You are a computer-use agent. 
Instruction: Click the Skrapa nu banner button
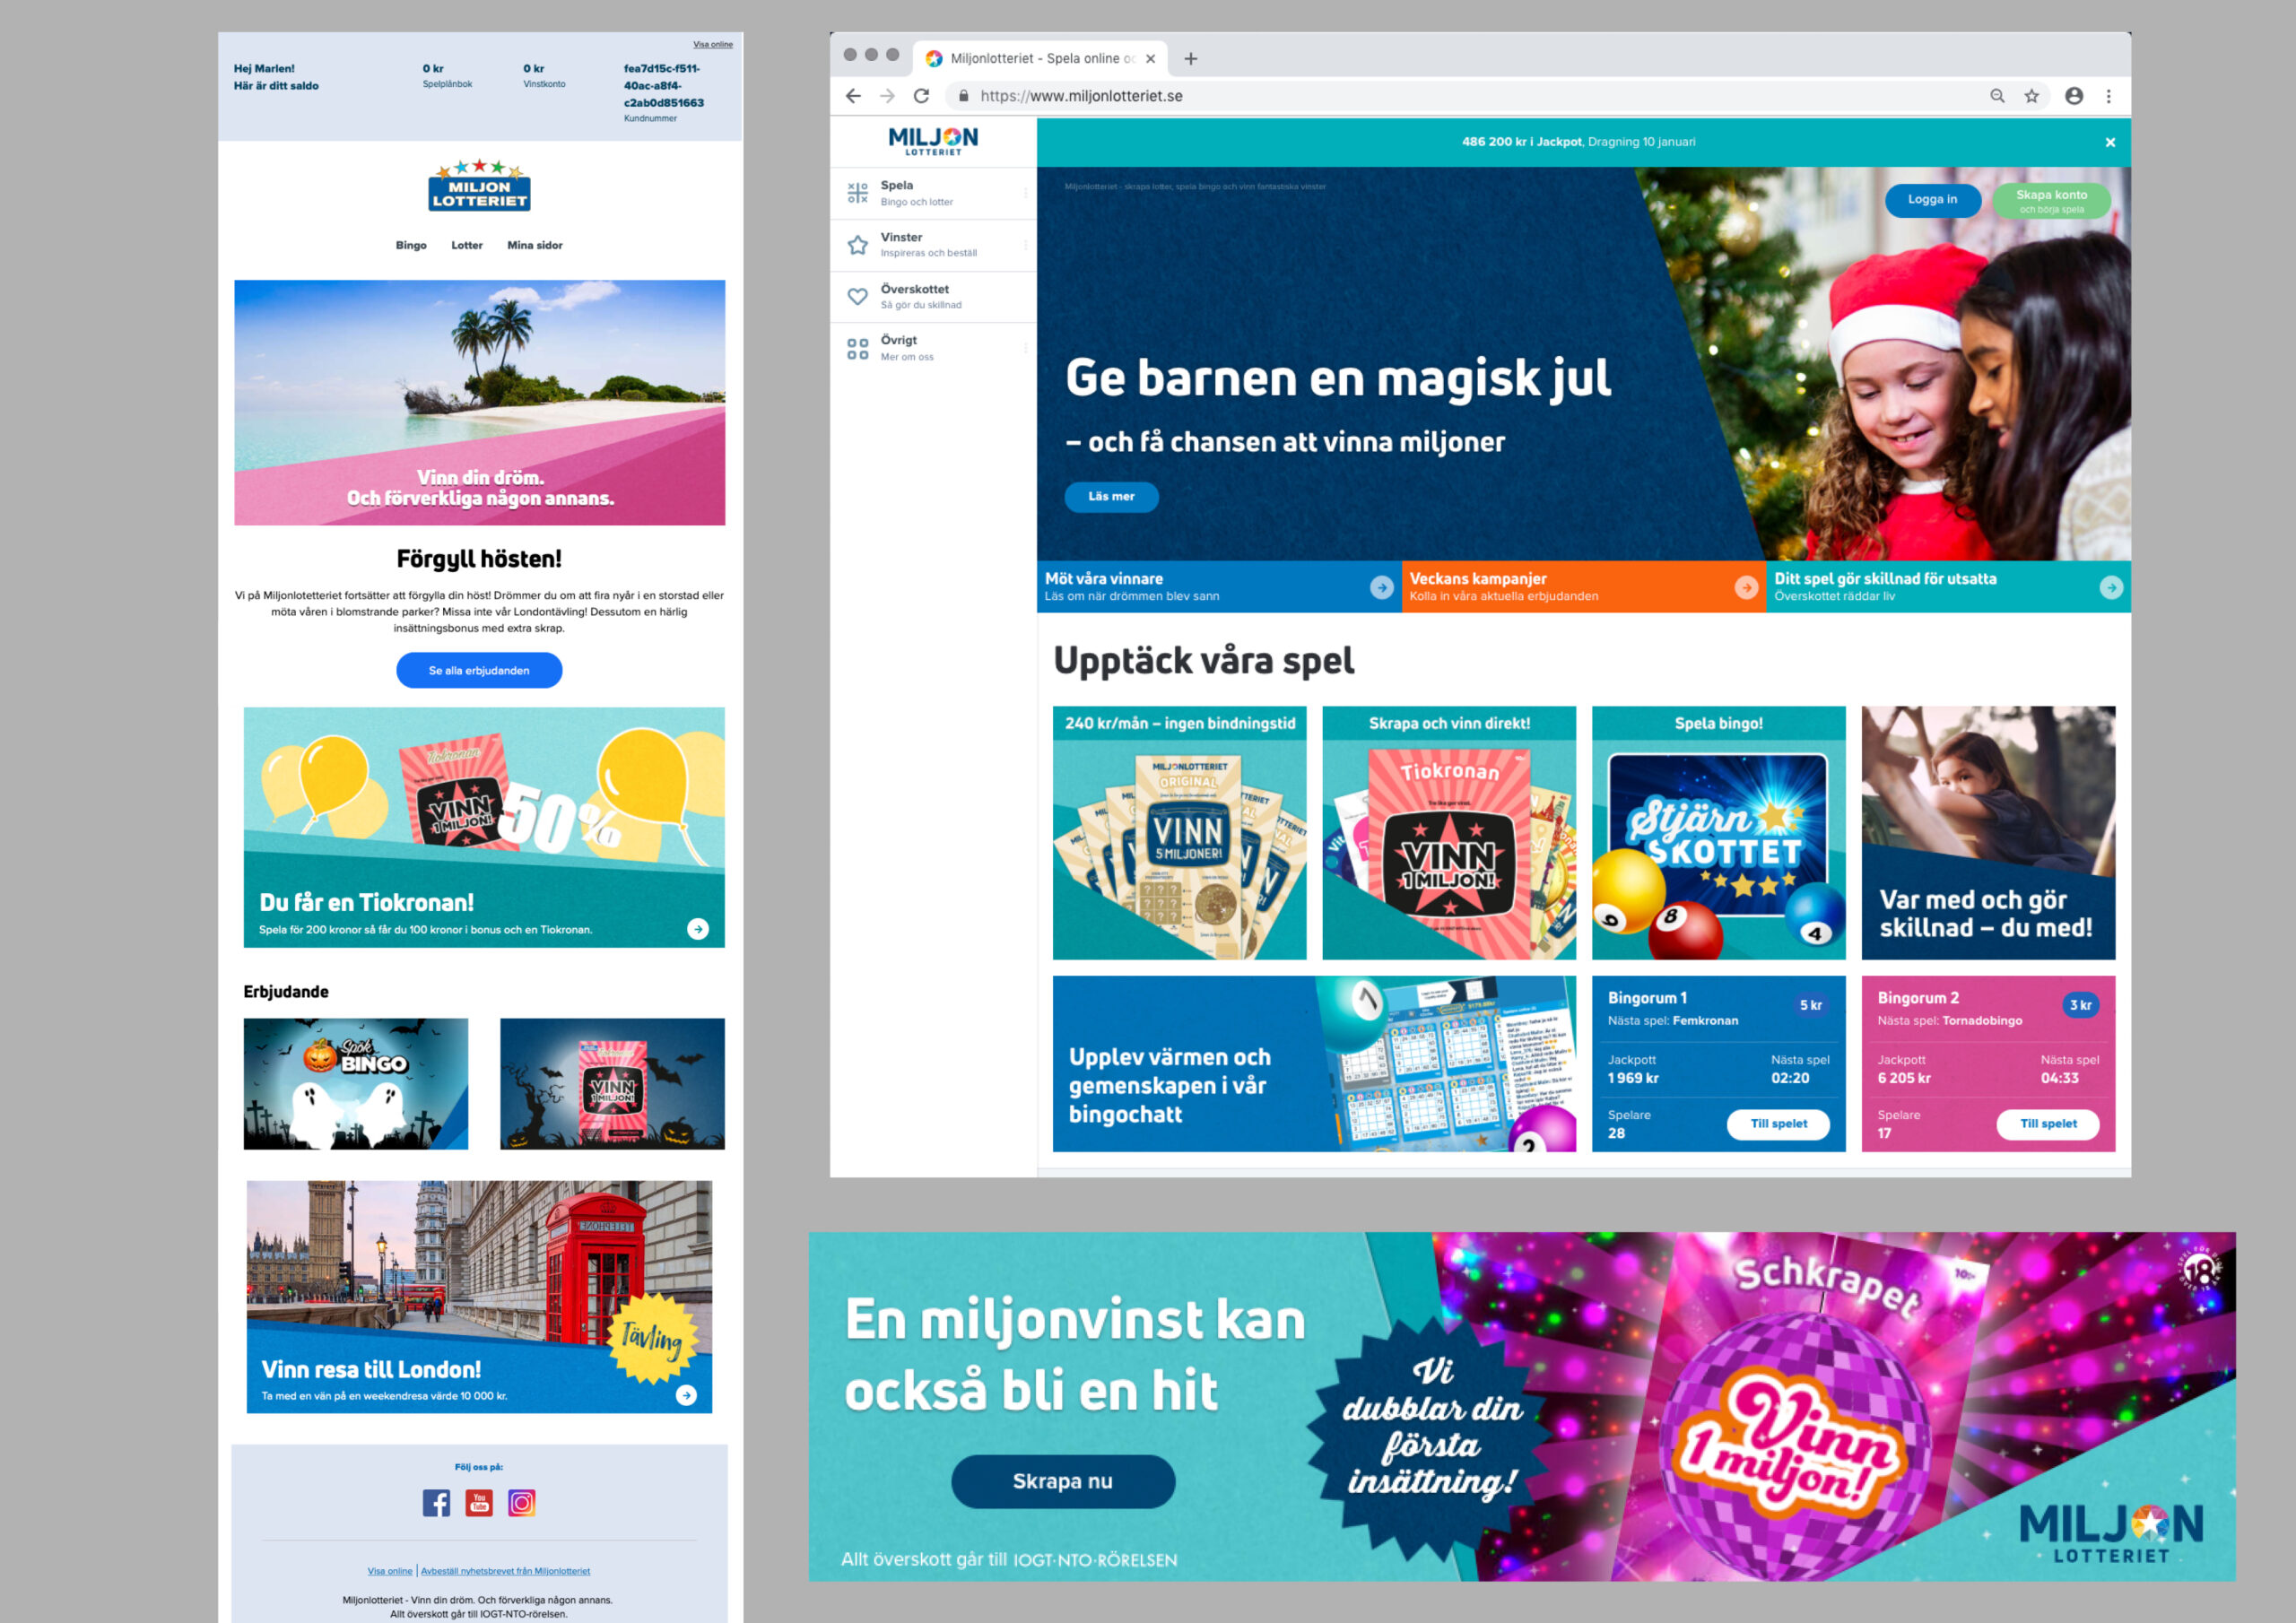point(1062,1481)
